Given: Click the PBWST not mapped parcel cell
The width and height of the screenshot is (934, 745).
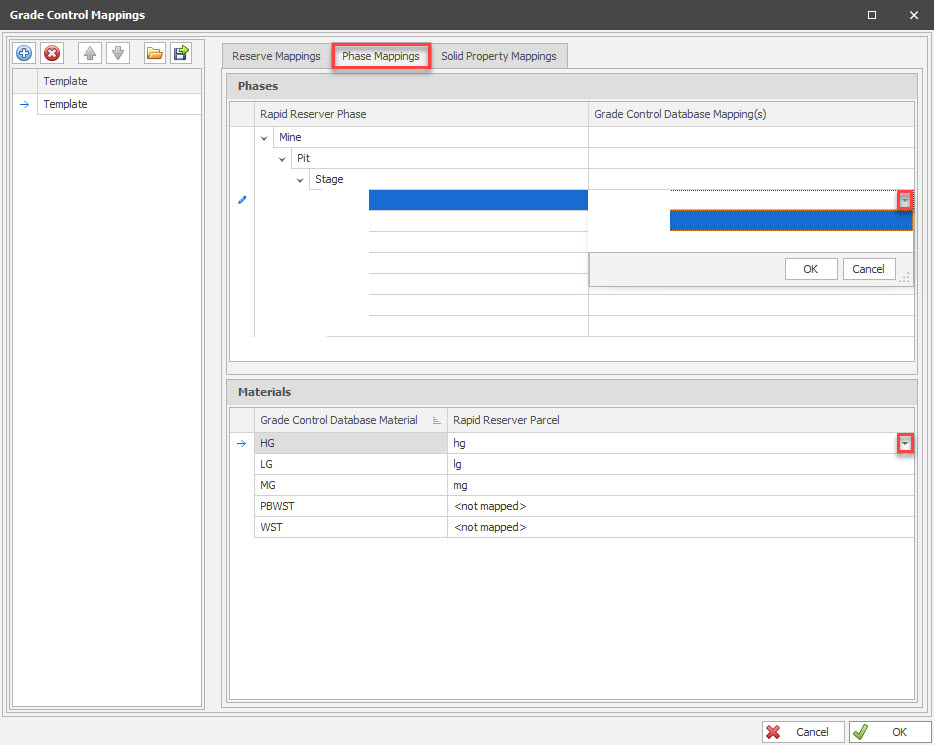Looking at the screenshot, I should click(680, 506).
